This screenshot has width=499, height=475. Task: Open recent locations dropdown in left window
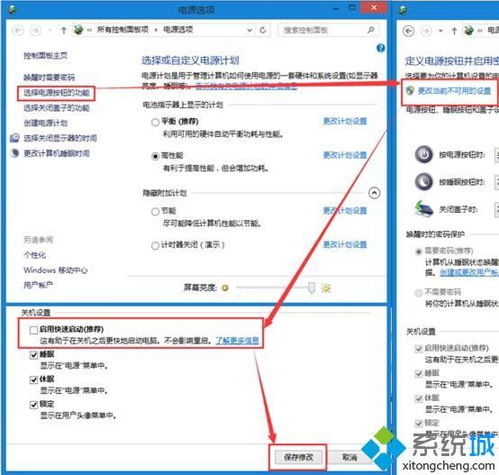point(50,31)
